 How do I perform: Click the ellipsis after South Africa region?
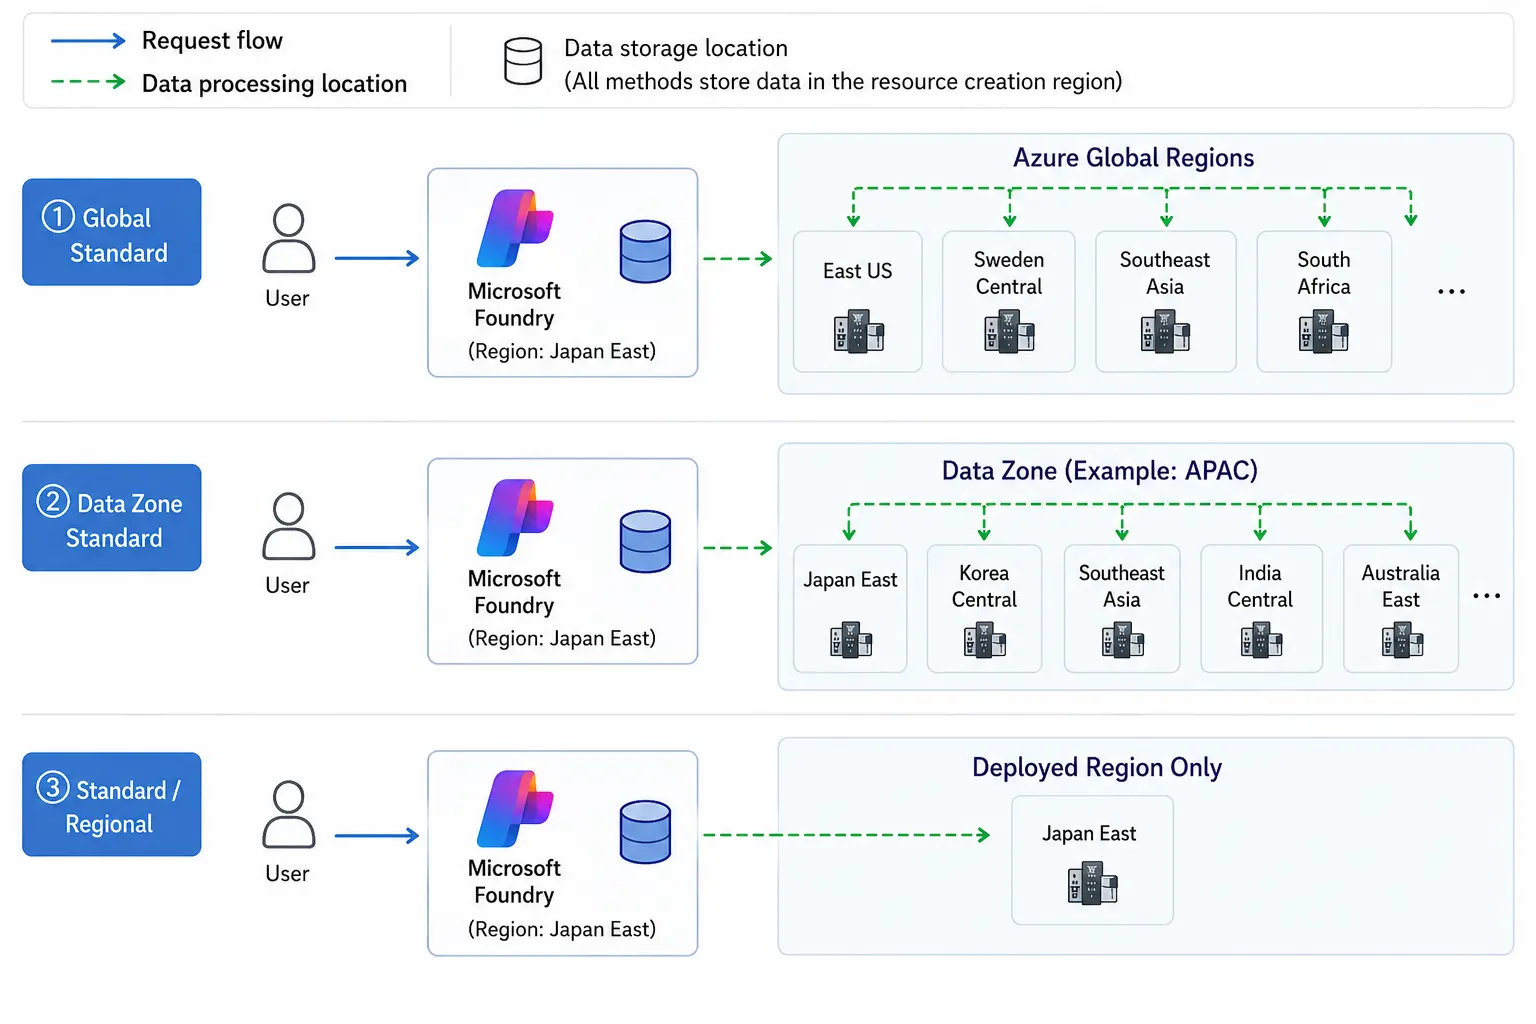pos(1451,292)
